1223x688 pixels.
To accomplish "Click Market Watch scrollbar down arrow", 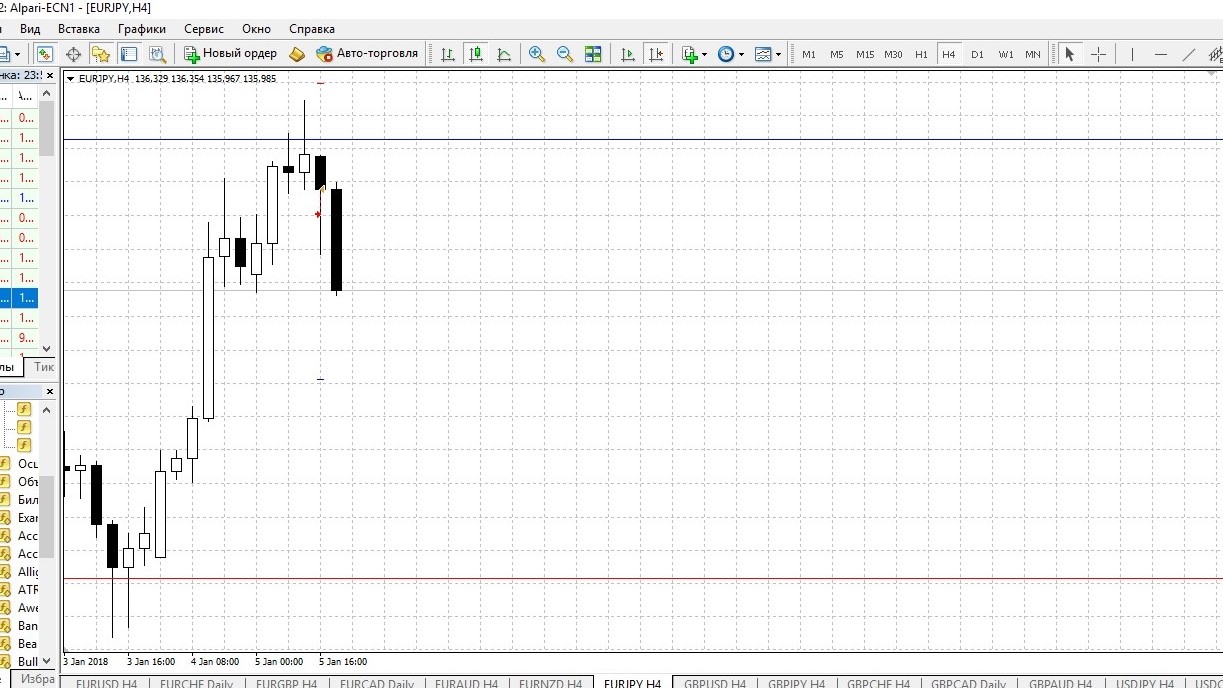I will click(46, 348).
